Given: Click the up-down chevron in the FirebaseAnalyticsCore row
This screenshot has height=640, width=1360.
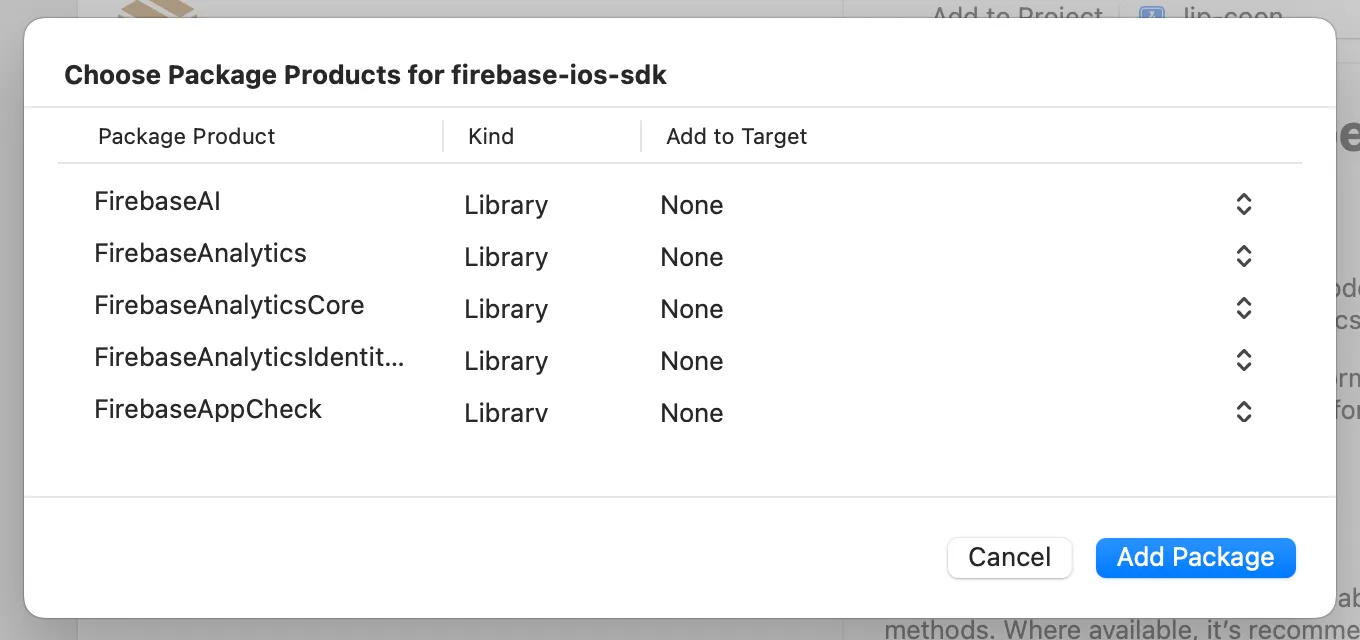Looking at the screenshot, I should (1243, 309).
